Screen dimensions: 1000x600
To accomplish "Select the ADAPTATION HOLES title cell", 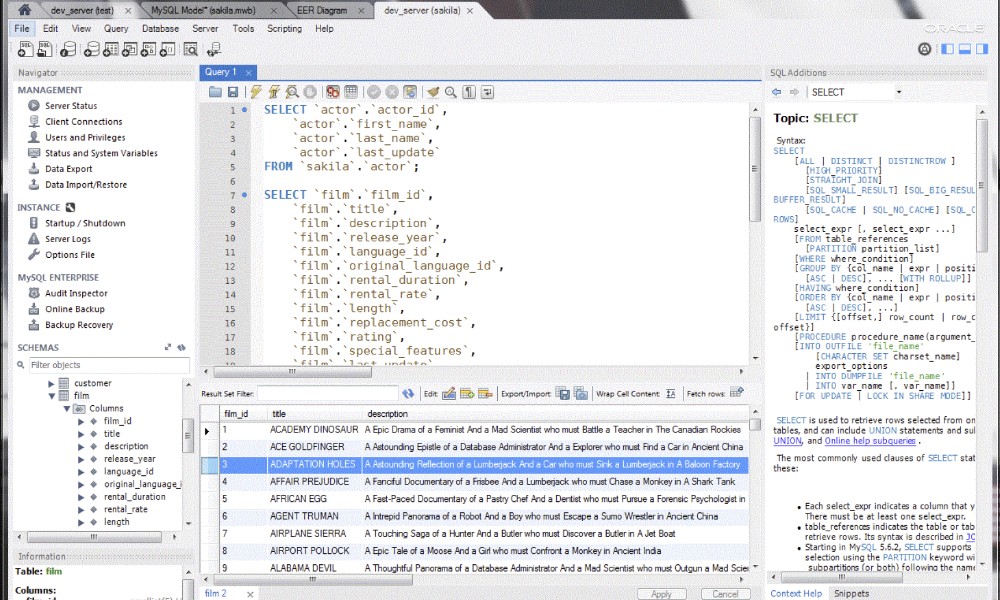I will point(315,465).
